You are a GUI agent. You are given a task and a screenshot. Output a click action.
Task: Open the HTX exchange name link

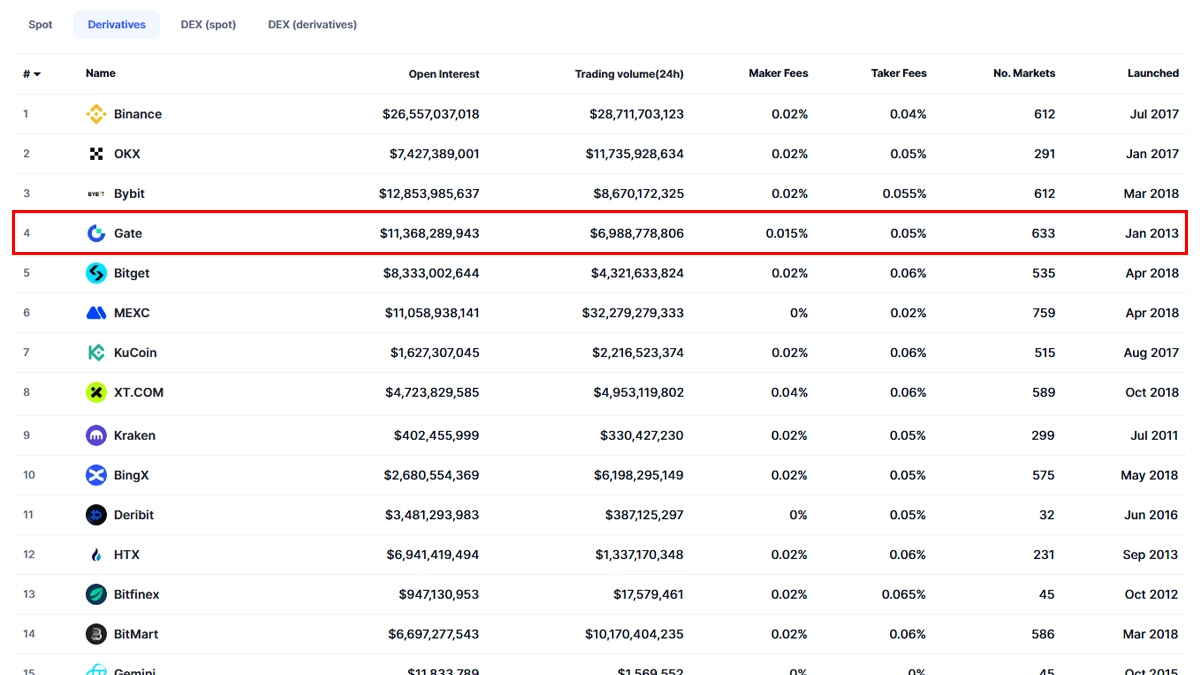coord(126,555)
